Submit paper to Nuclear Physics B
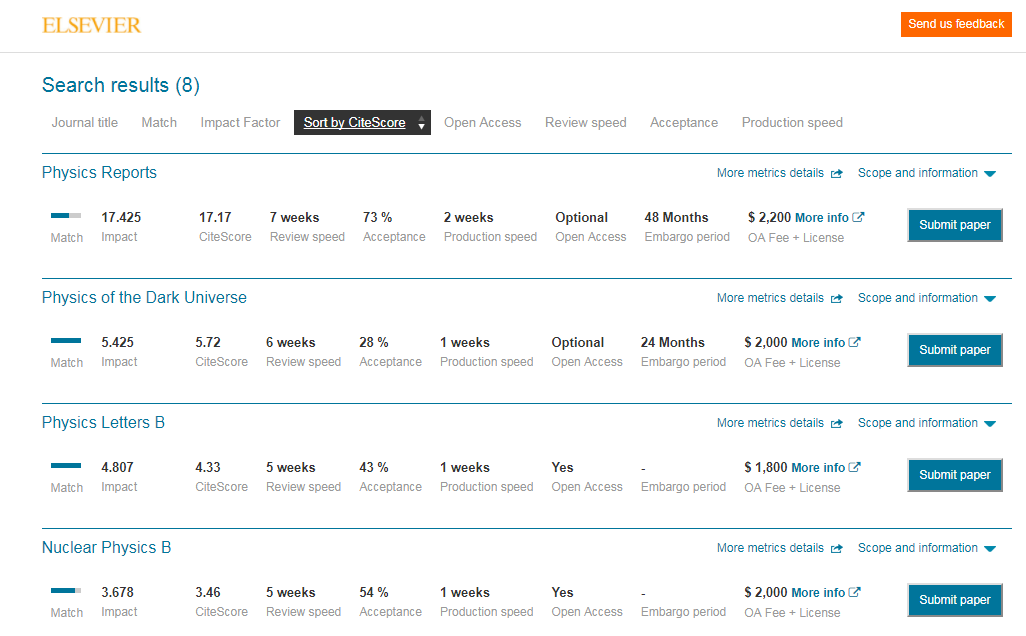Screen dimensions: 1026x636 pos(955,600)
